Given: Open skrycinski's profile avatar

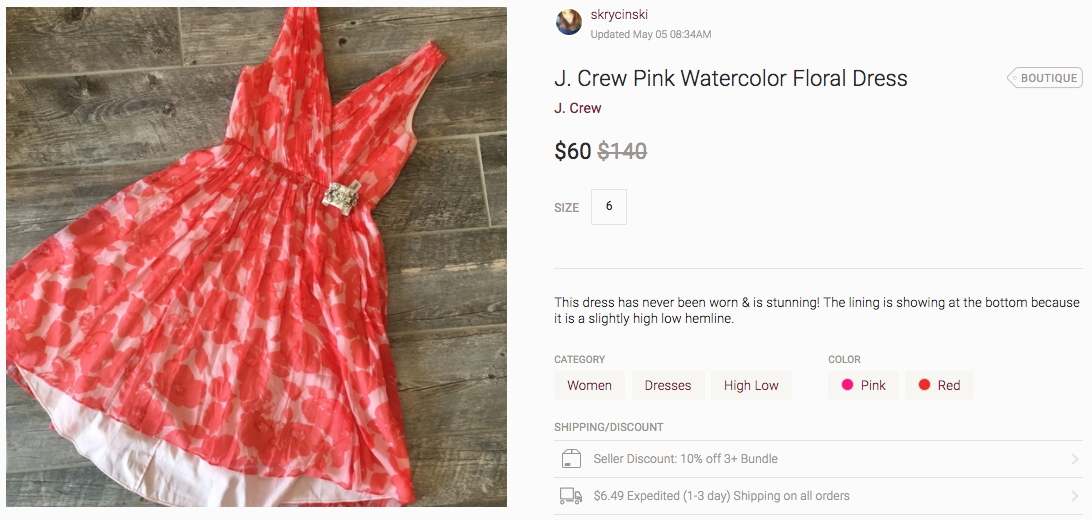Looking at the screenshot, I should point(568,22).
